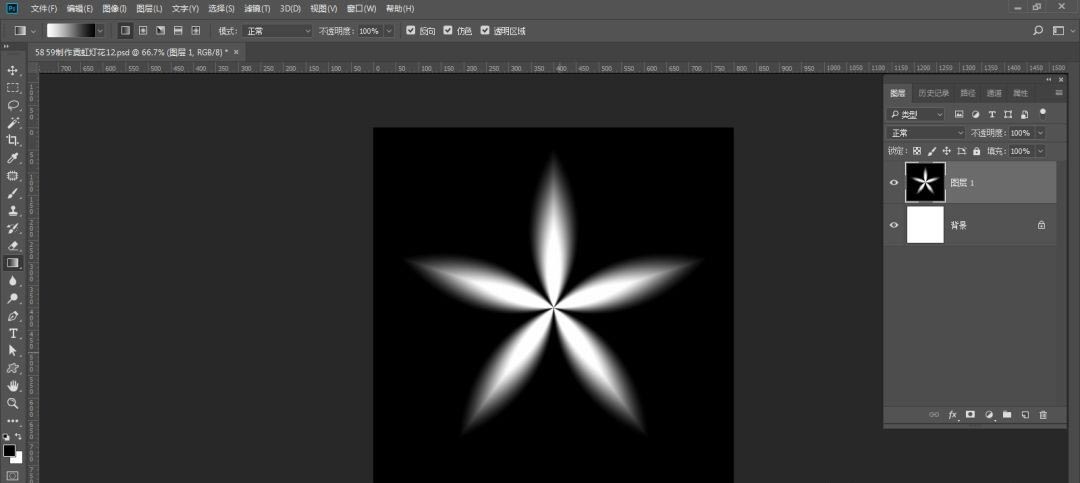Screen dimensions: 1080x483
Task: Select the Crop tool
Action: 12,141
